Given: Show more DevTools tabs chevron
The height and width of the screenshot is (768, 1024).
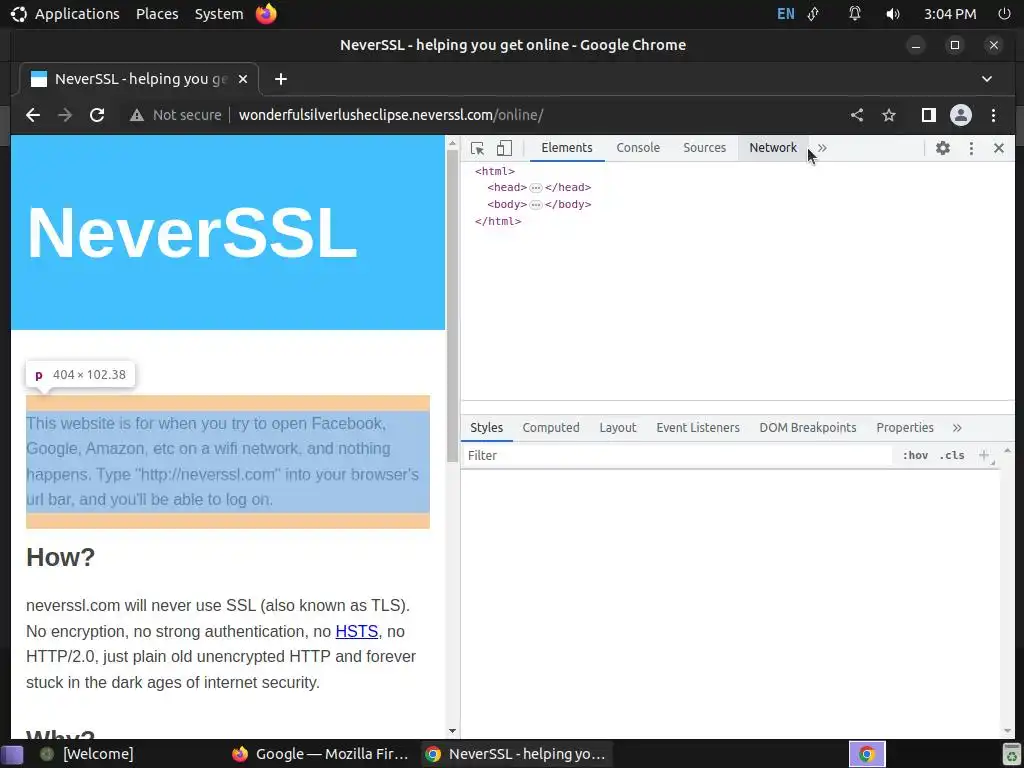Looking at the screenshot, I should [822, 148].
